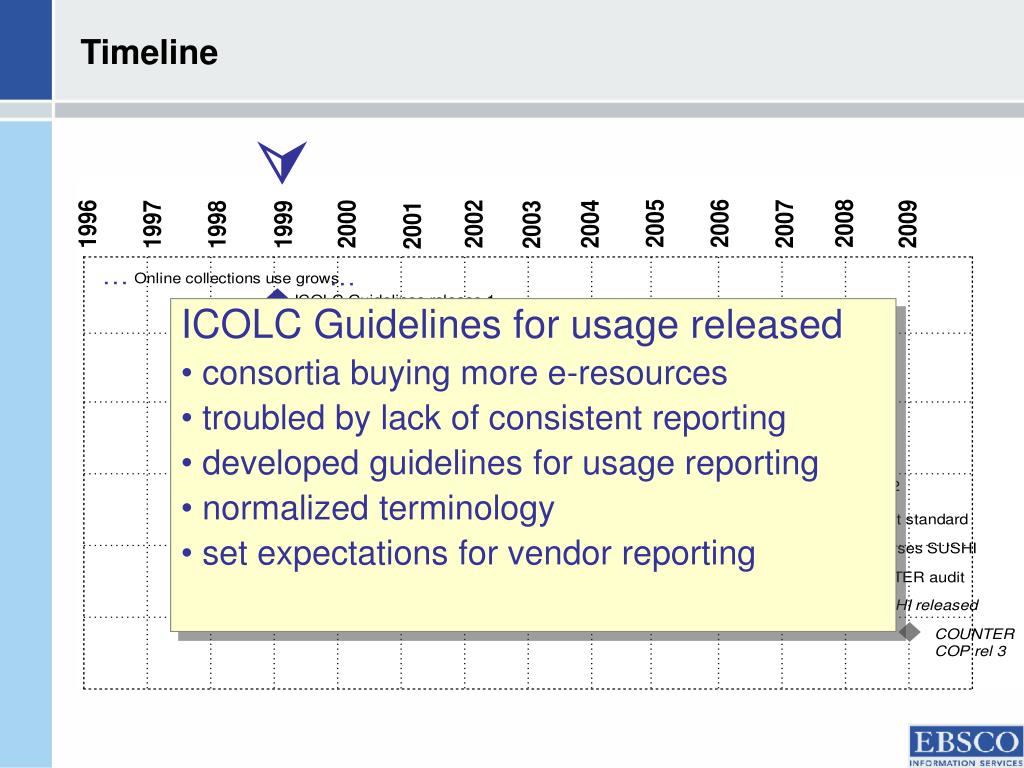The height and width of the screenshot is (768, 1024).
Task: Click the gray diamond marker for COUNTER COP rel 3
Action: pos(909,632)
